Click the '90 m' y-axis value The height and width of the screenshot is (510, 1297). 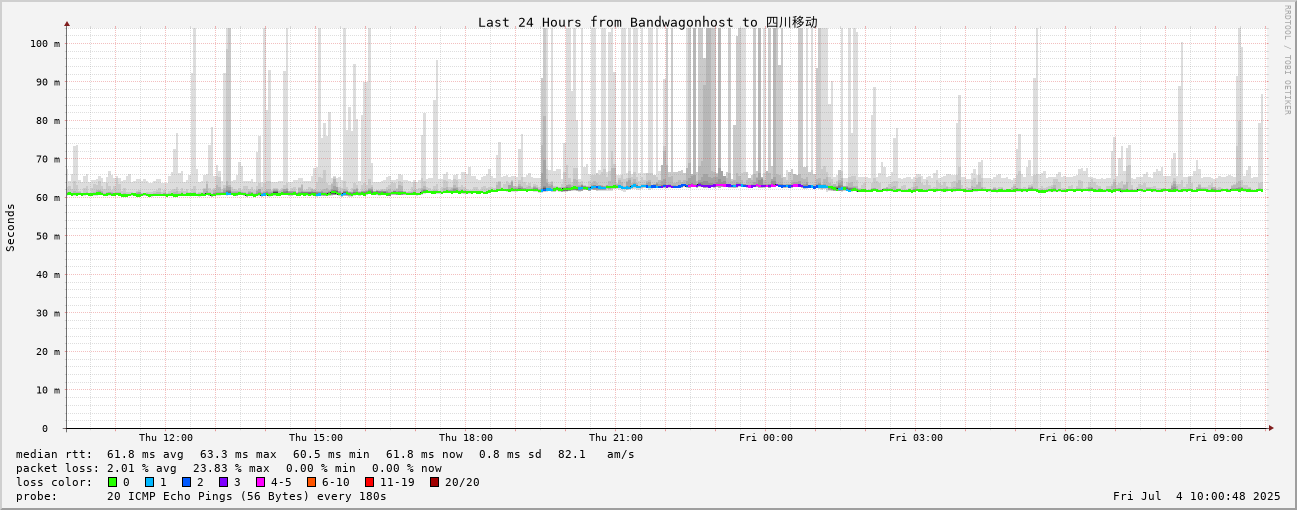click(48, 82)
